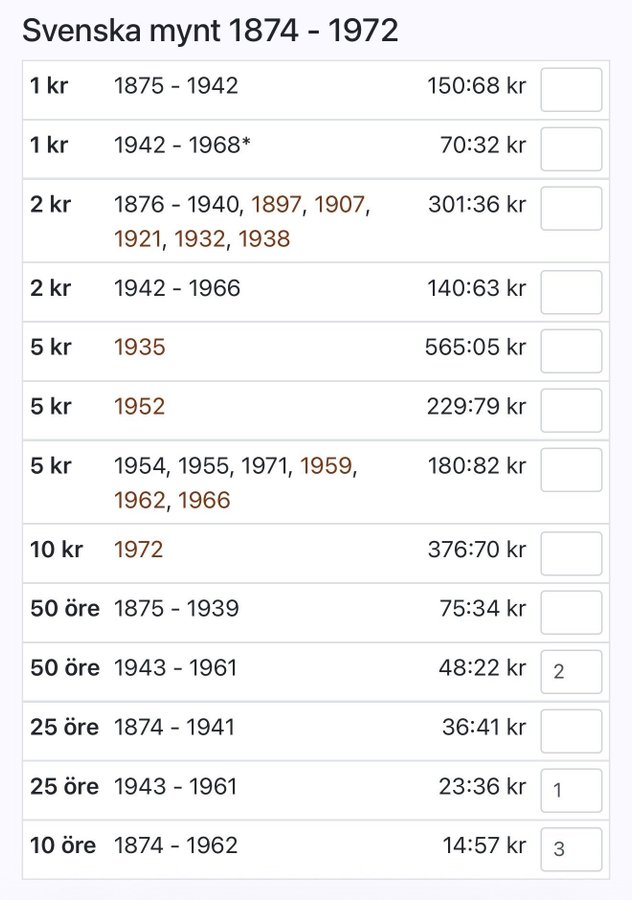The image size is (632, 900).
Task: Click quantity input for 10 kr 1972
Action: (571, 553)
